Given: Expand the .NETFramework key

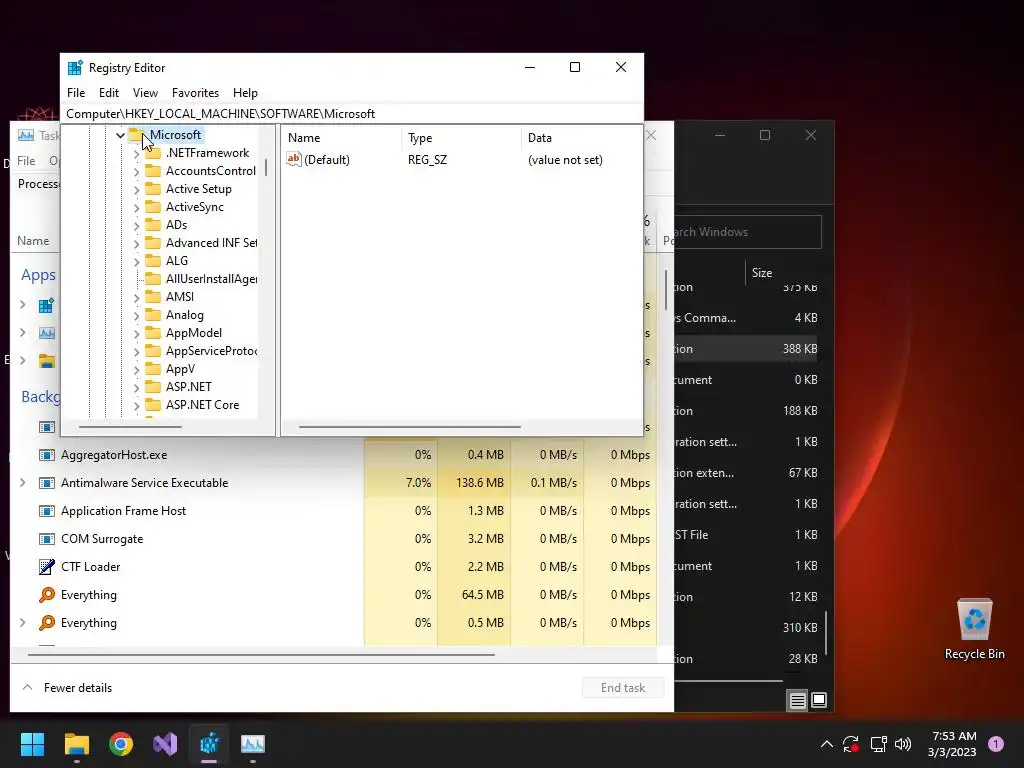Looking at the screenshot, I should tap(136, 153).
